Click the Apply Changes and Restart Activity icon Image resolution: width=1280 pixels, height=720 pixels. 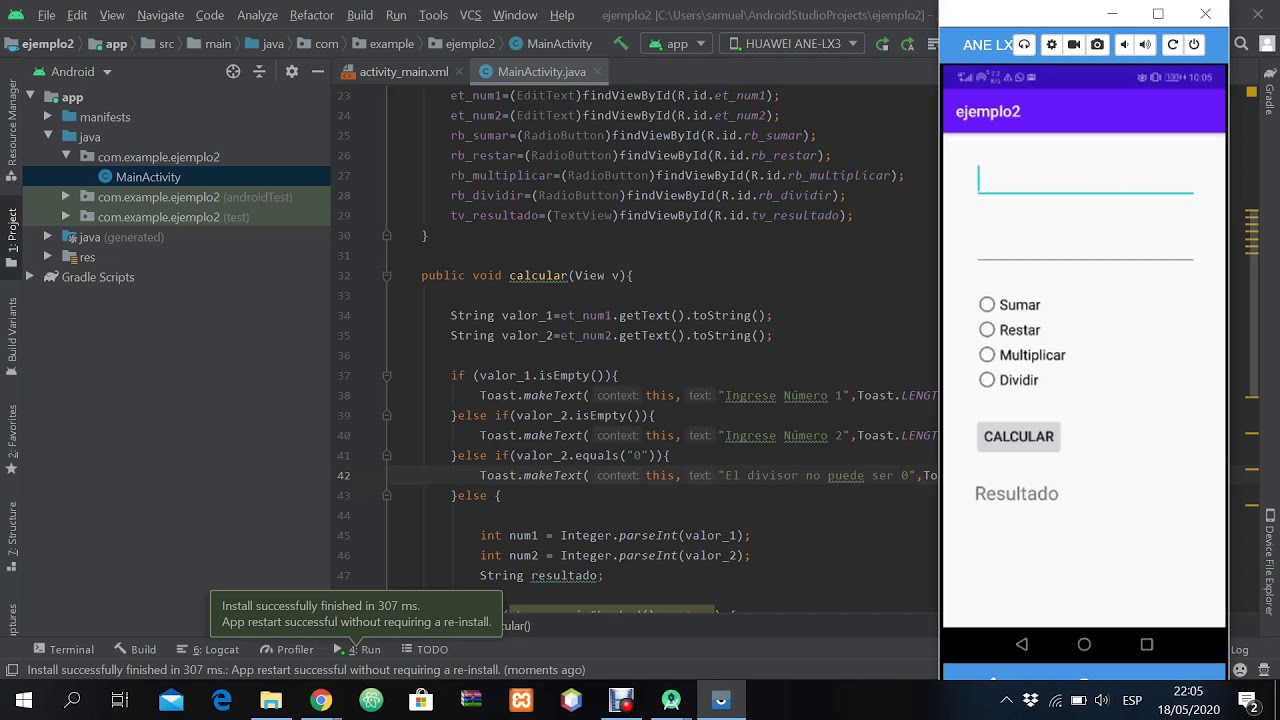click(x=882, y=44)
